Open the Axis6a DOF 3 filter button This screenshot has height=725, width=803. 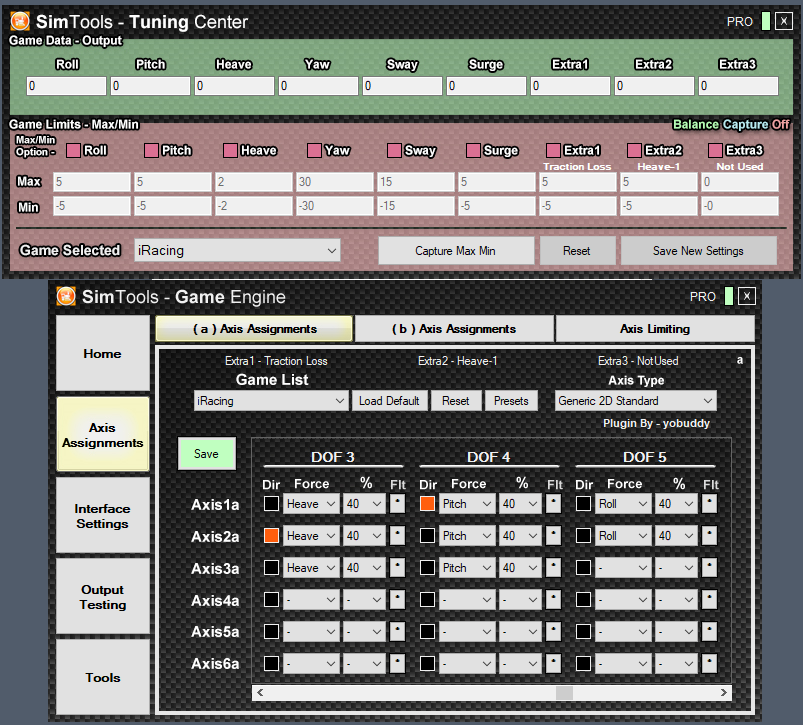coord(397,662)
